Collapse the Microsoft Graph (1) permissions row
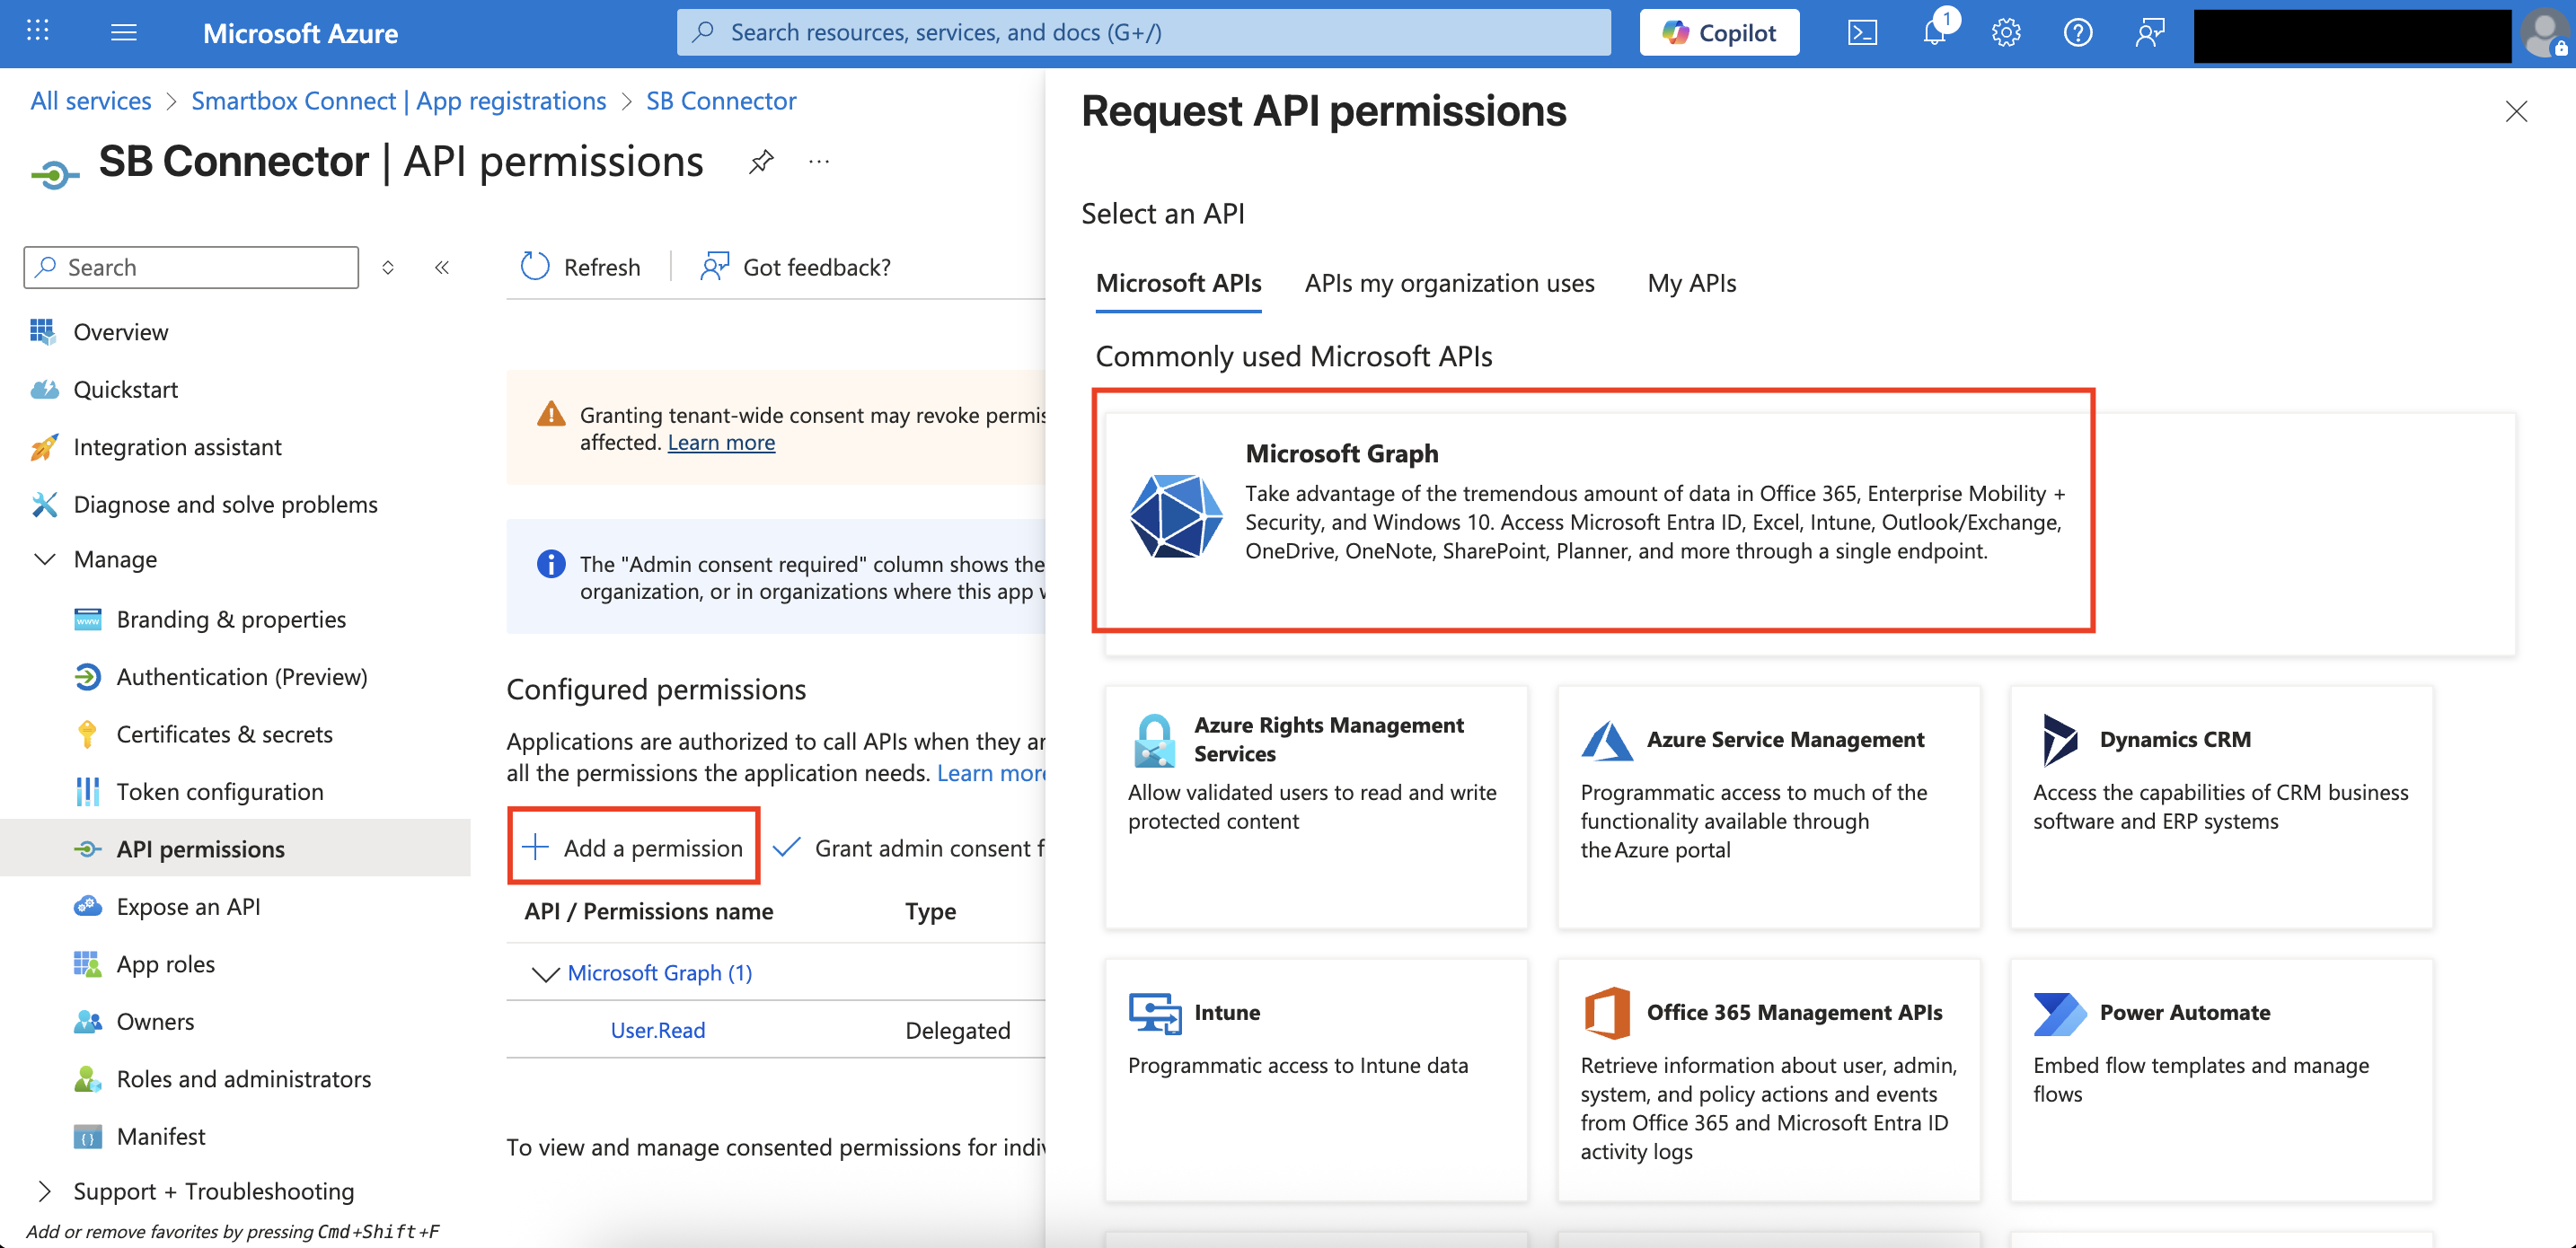This screenshot has height=1248, width=2576. [x=545, y=973]
